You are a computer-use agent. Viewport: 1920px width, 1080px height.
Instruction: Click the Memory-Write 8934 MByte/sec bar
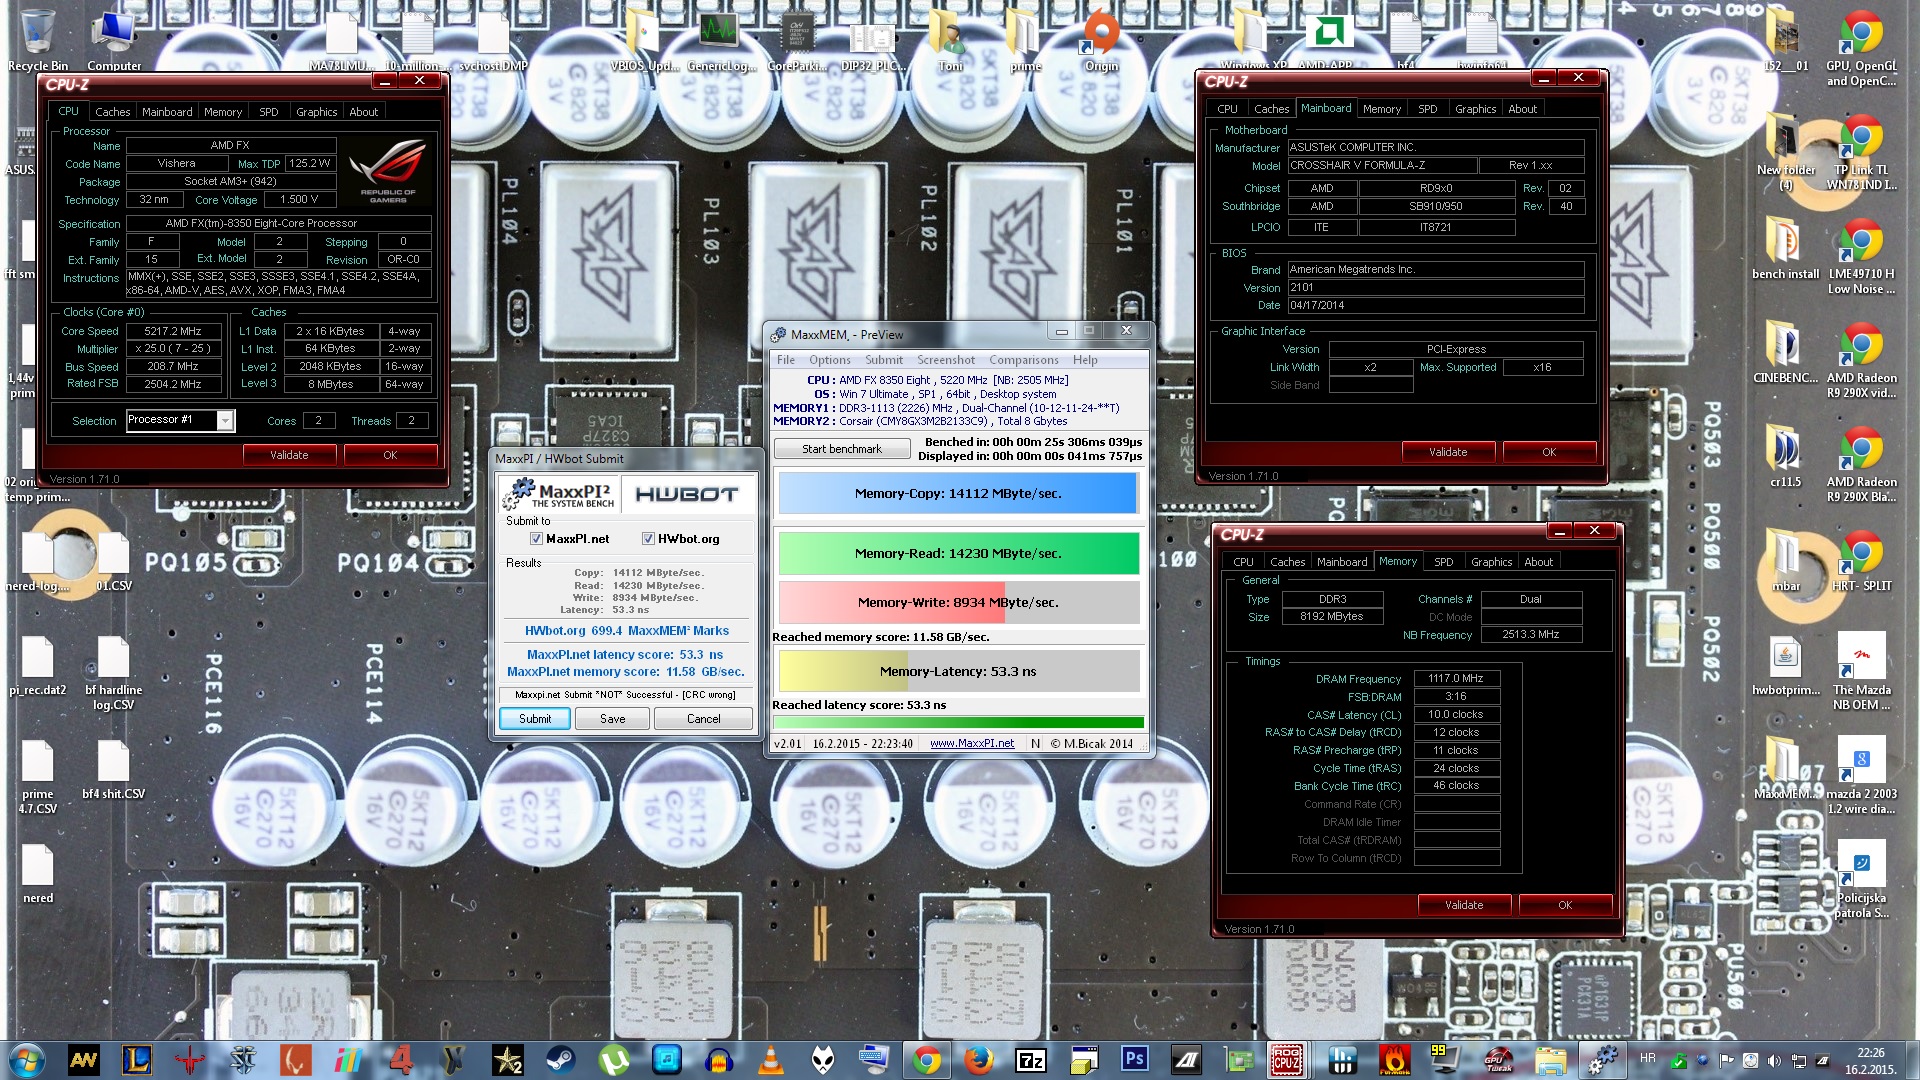[958, 603]
